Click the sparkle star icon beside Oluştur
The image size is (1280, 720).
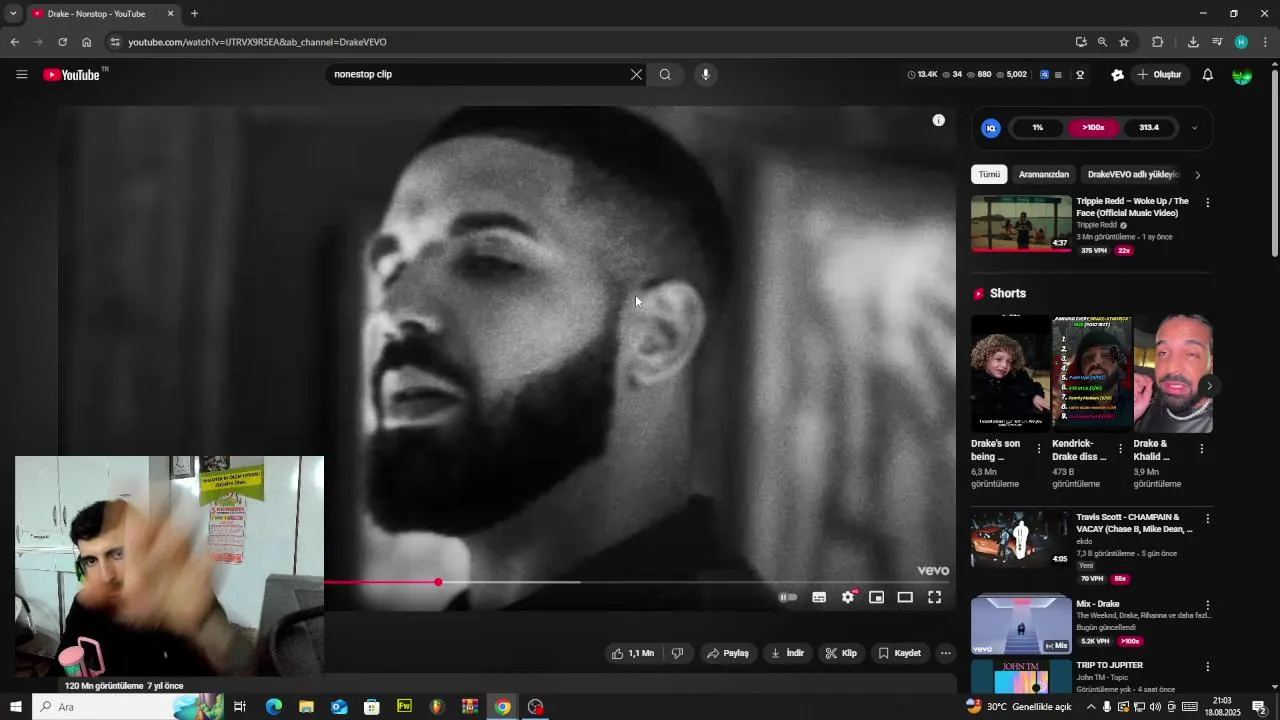click(1117, 75)
